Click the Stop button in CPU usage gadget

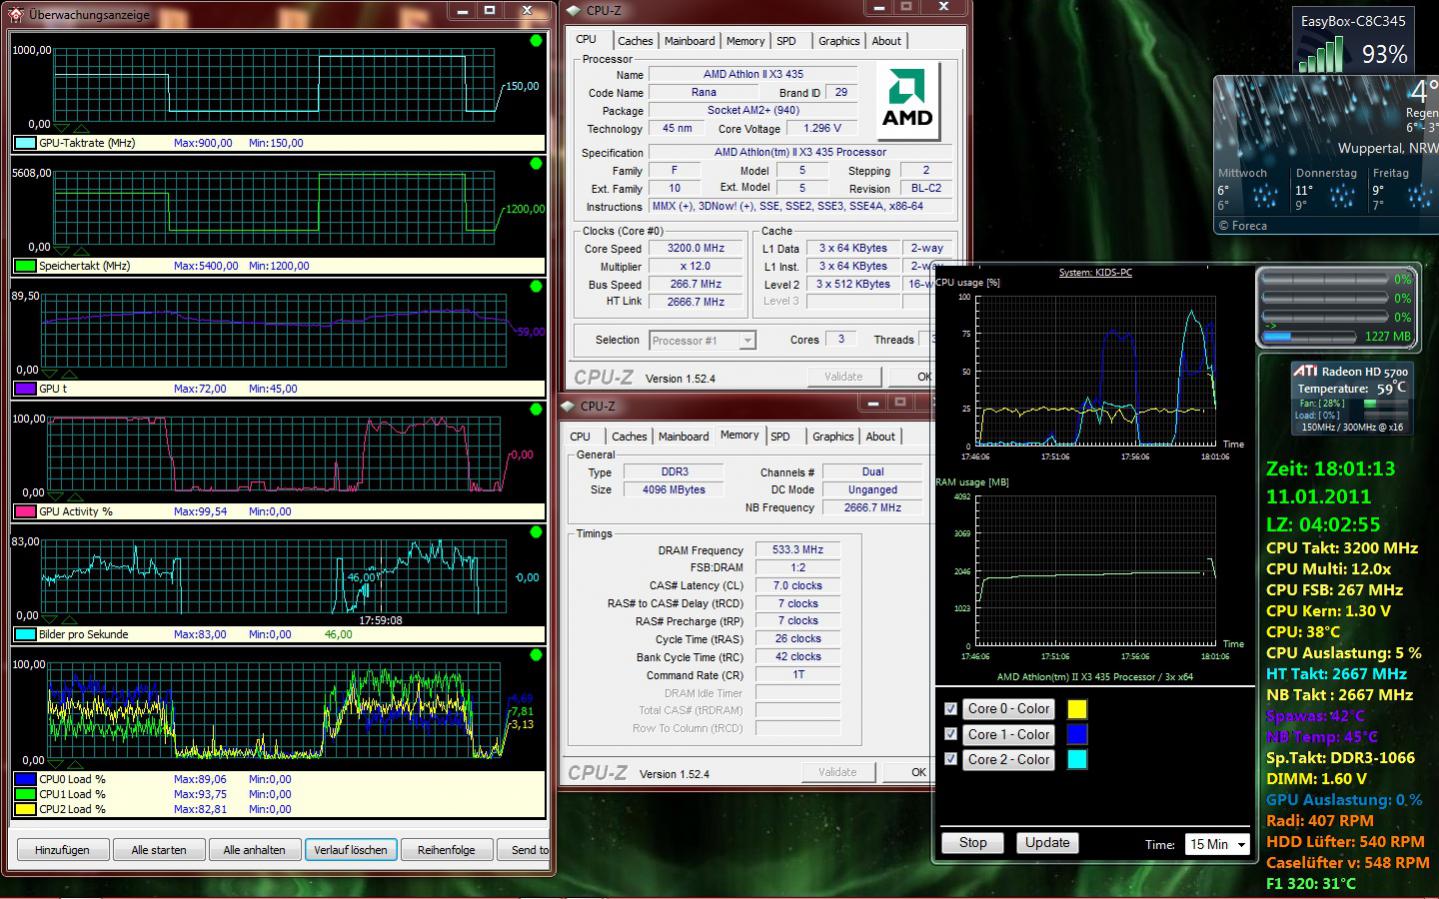pyautogui.click(x=973, y=843)
